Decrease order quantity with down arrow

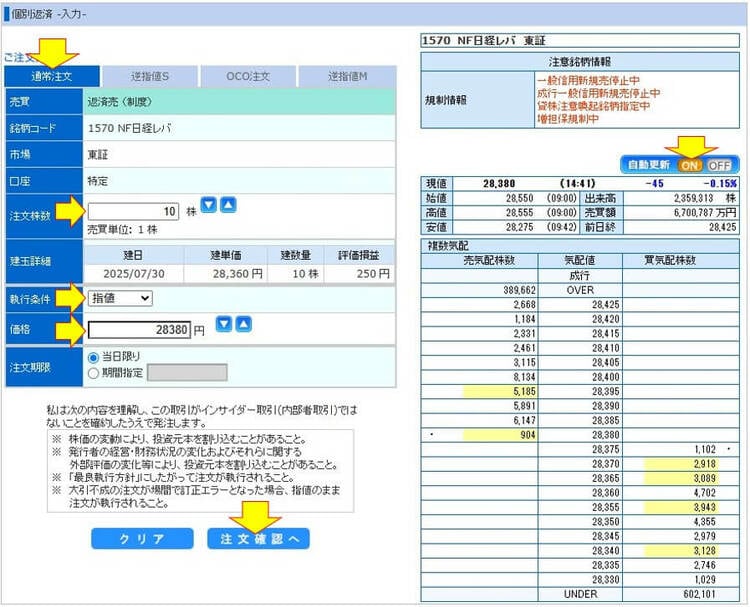tap(208, 205)
